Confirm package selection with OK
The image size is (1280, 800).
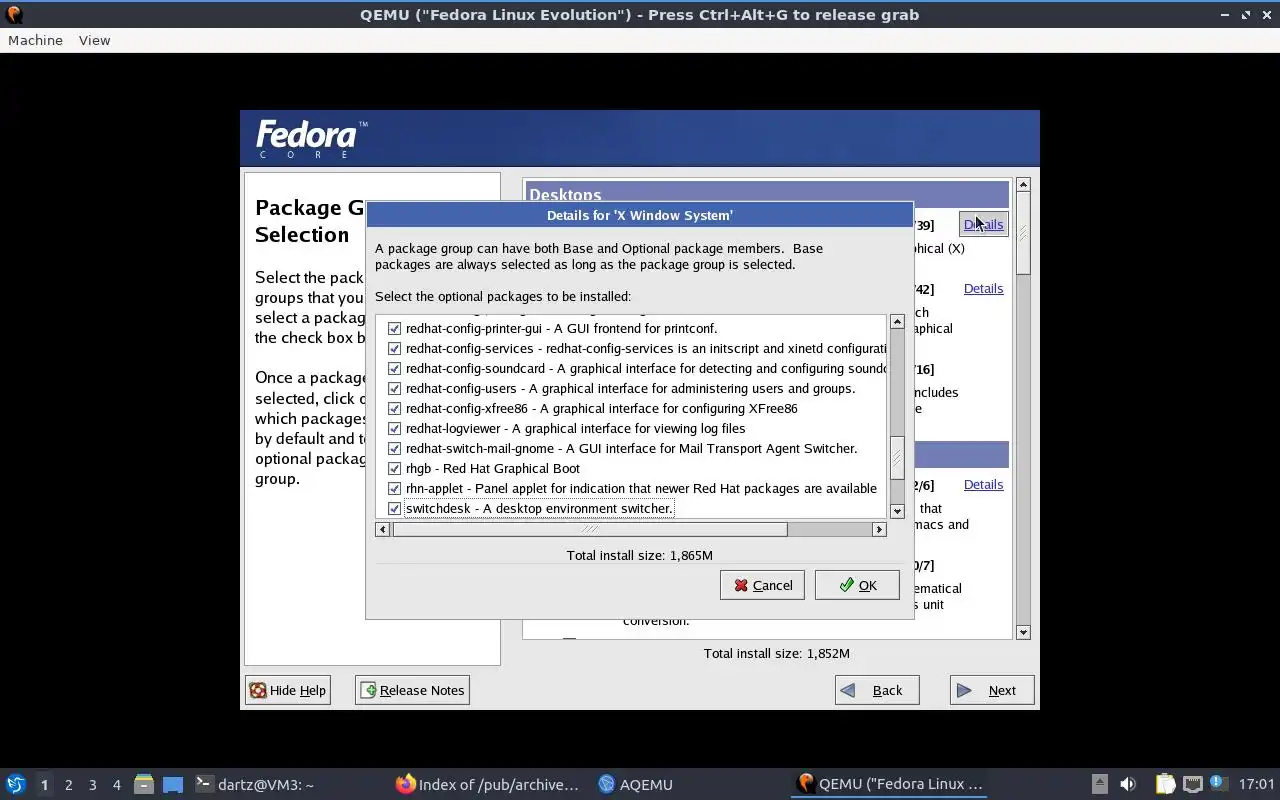857,585
